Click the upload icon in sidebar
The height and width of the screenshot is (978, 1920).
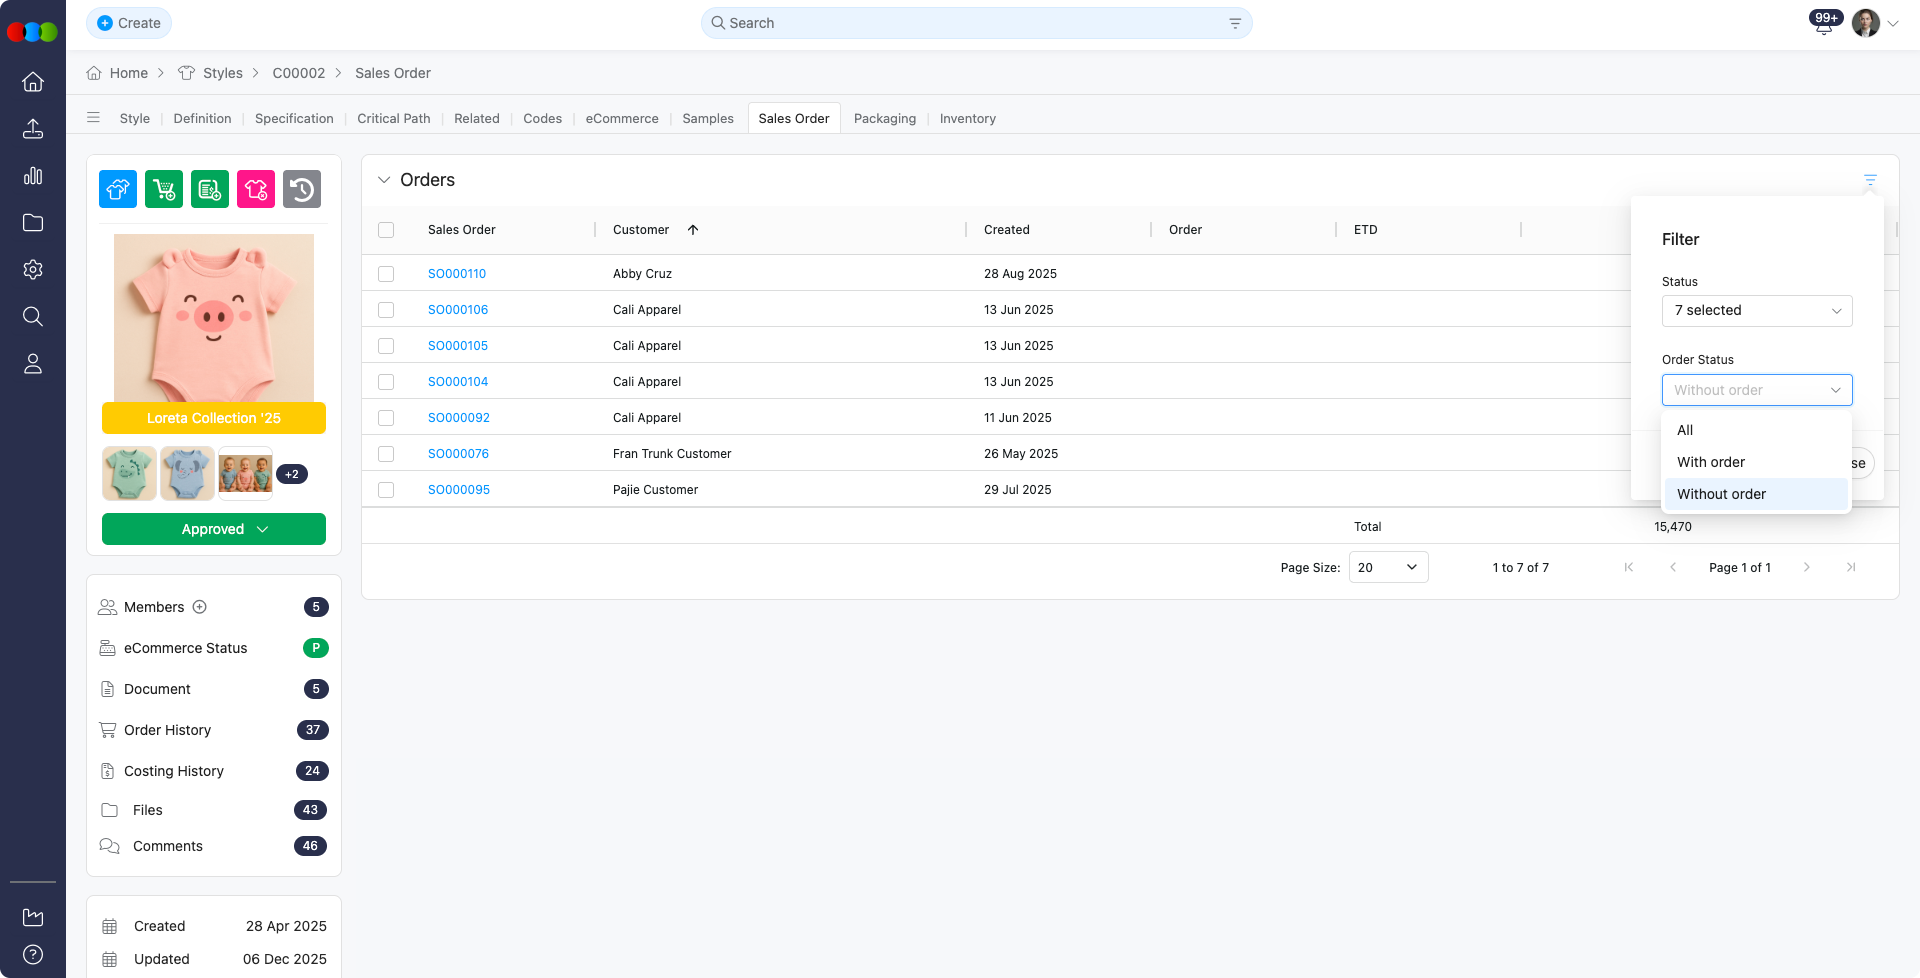33,129
